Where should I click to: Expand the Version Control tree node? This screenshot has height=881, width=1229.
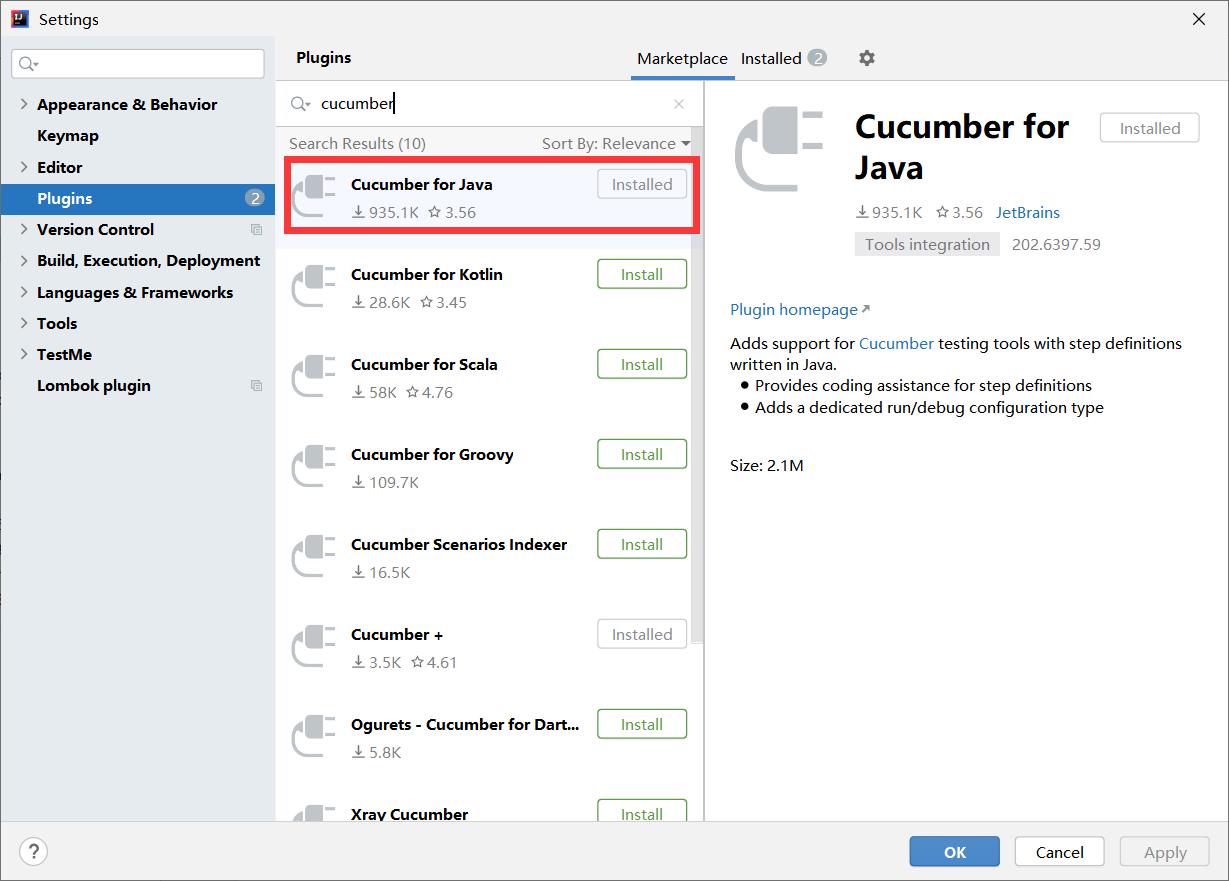[24, 229]
